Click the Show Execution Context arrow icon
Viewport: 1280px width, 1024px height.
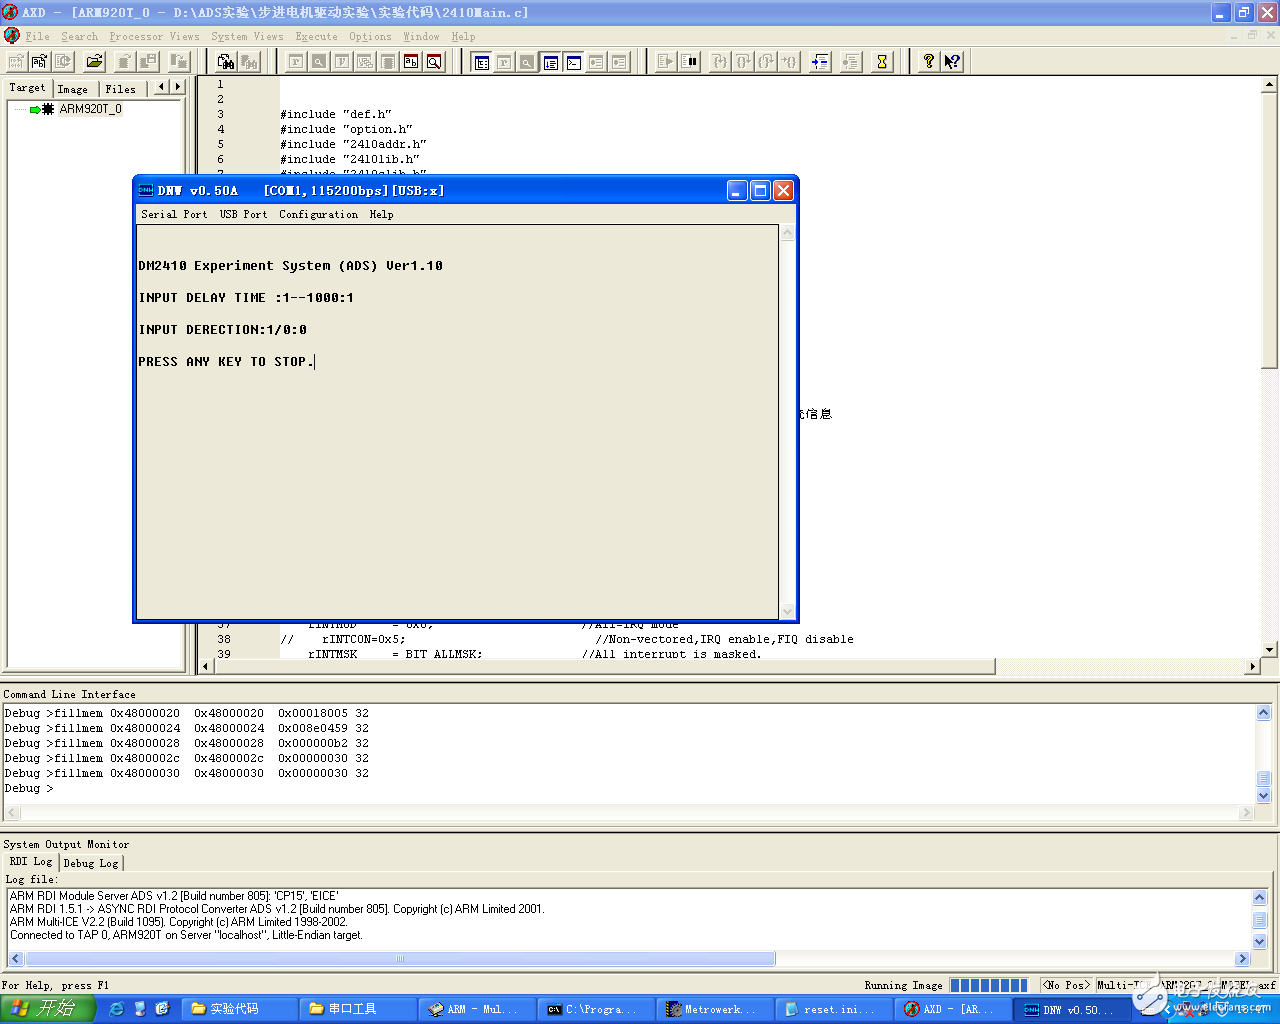[820, 62]
